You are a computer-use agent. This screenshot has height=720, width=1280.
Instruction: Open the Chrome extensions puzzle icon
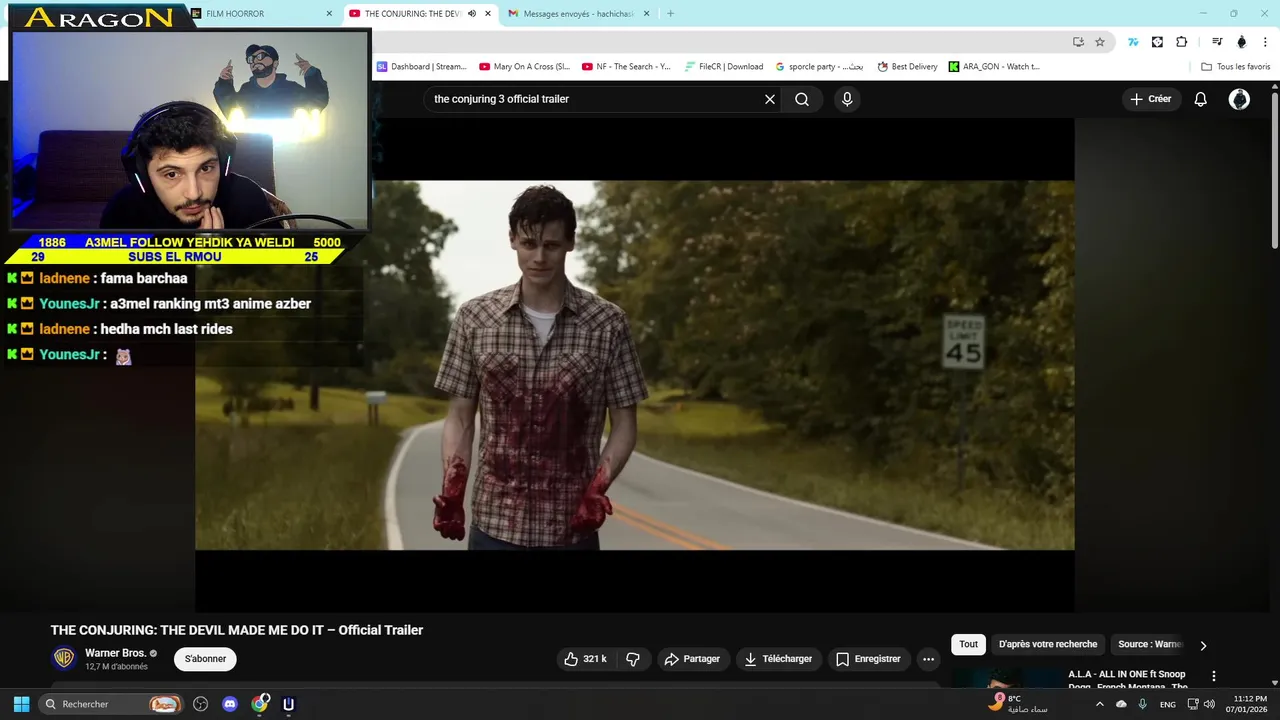1182,42
